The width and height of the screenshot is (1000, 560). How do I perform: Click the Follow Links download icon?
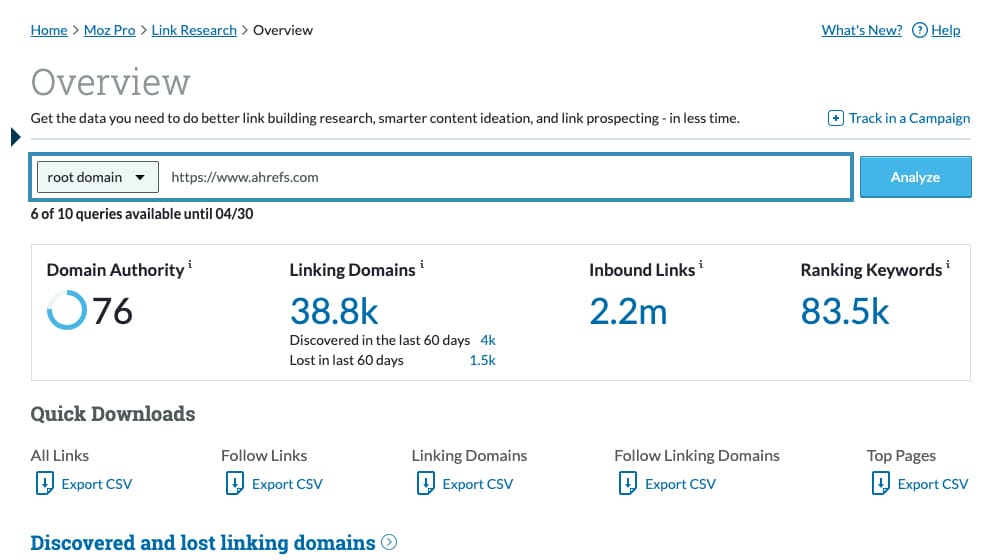click(x=235, y=483)
